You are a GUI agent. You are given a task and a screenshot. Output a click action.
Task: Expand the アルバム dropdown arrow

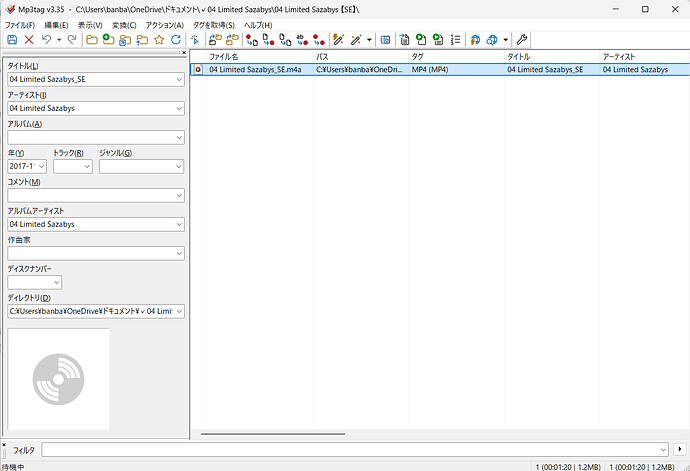point(179,138)
